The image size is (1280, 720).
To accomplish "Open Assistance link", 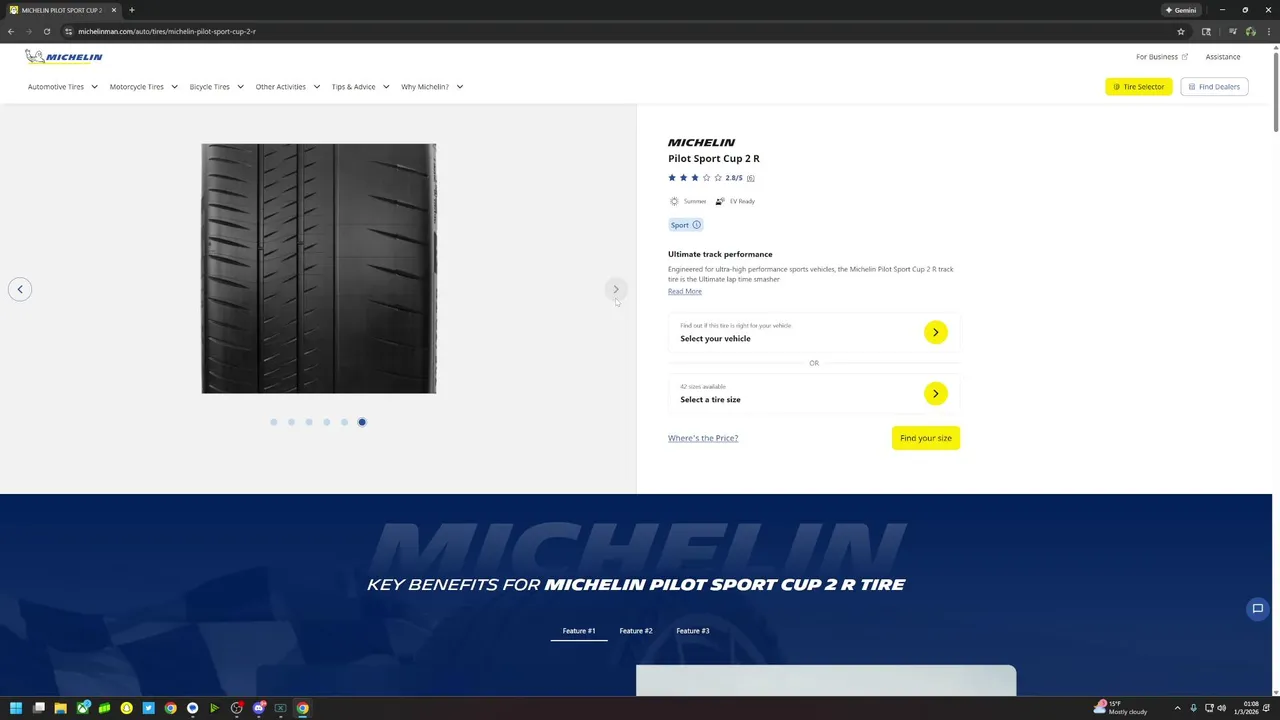I will 1223,57.
